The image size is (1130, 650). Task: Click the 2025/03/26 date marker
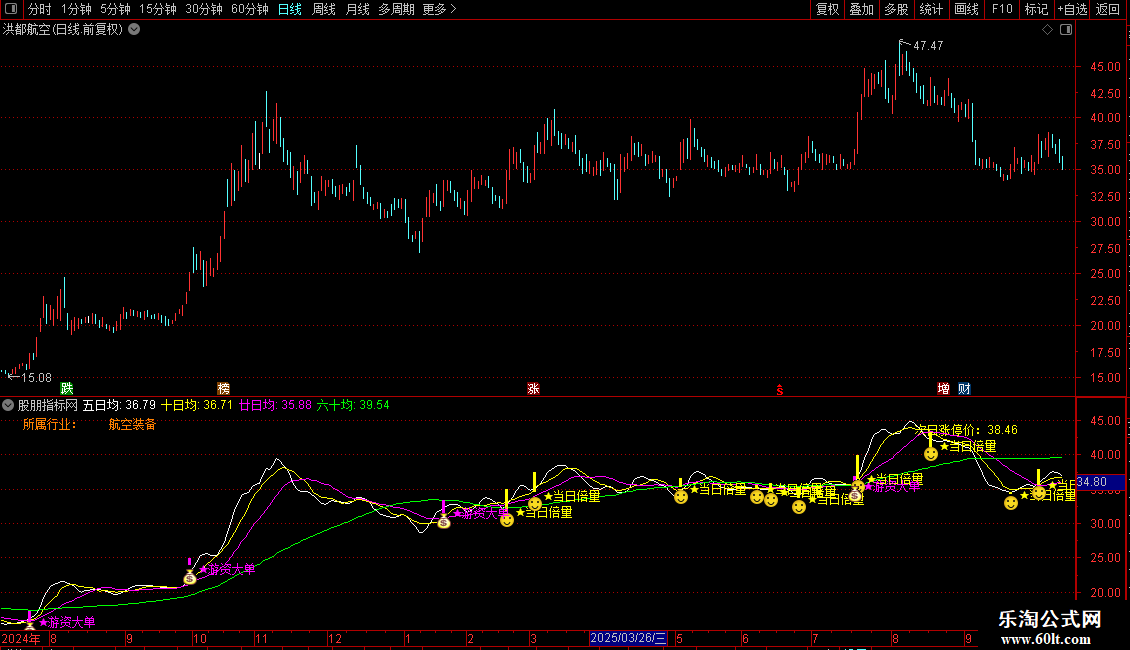pyautogui.click(x=628, y=638)
